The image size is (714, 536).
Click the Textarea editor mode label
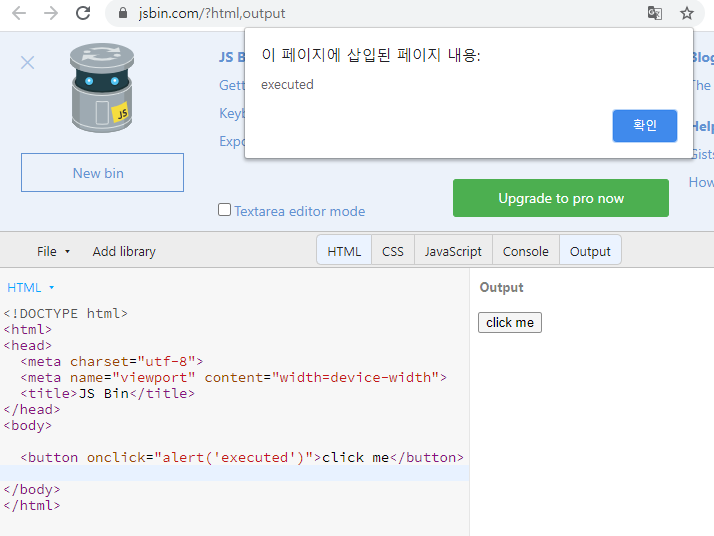300,211
